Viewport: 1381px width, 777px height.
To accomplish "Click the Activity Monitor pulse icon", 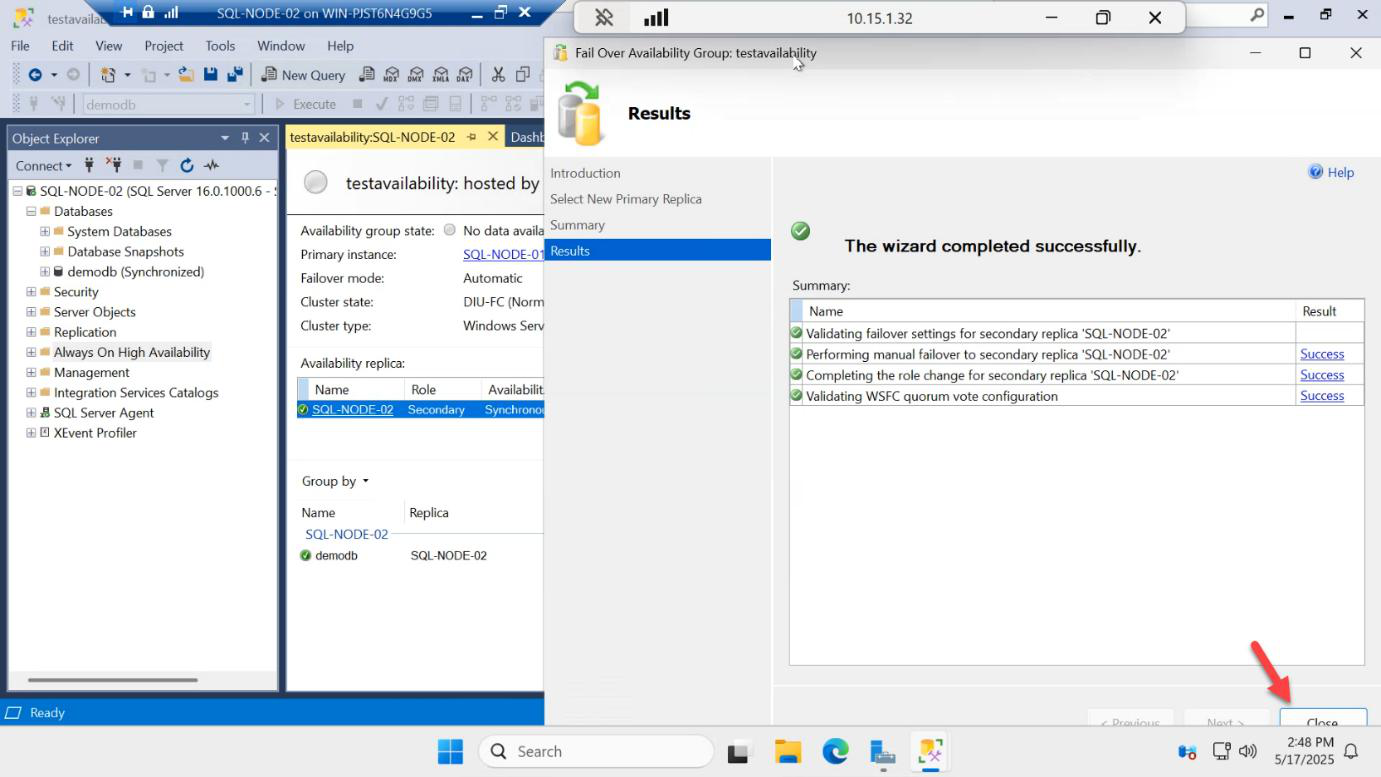I will tap(211, 165).
